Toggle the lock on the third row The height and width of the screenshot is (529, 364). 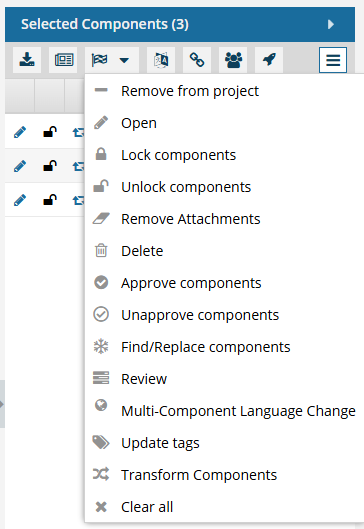click(x=50, y=200)
